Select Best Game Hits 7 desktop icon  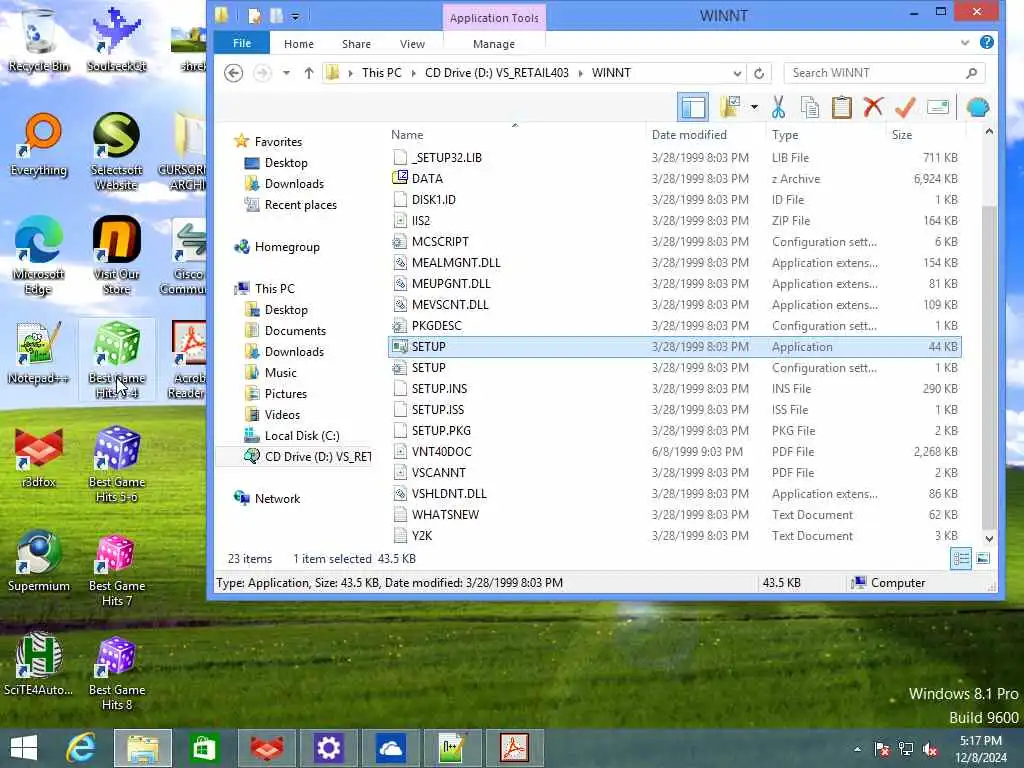pos(117,570)
